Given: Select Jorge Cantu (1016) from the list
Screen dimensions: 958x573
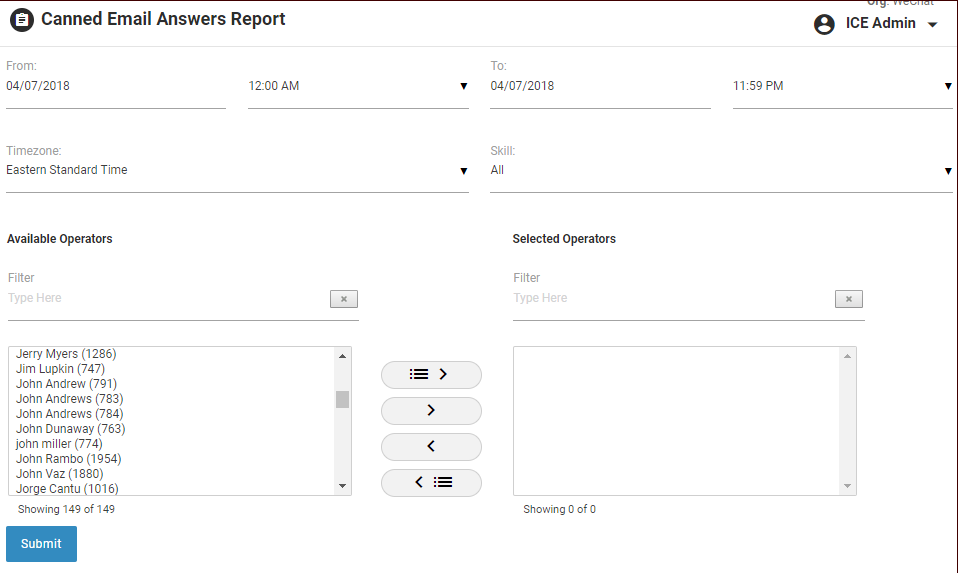Looking at the screenshot, I should [x=67, y=489].
